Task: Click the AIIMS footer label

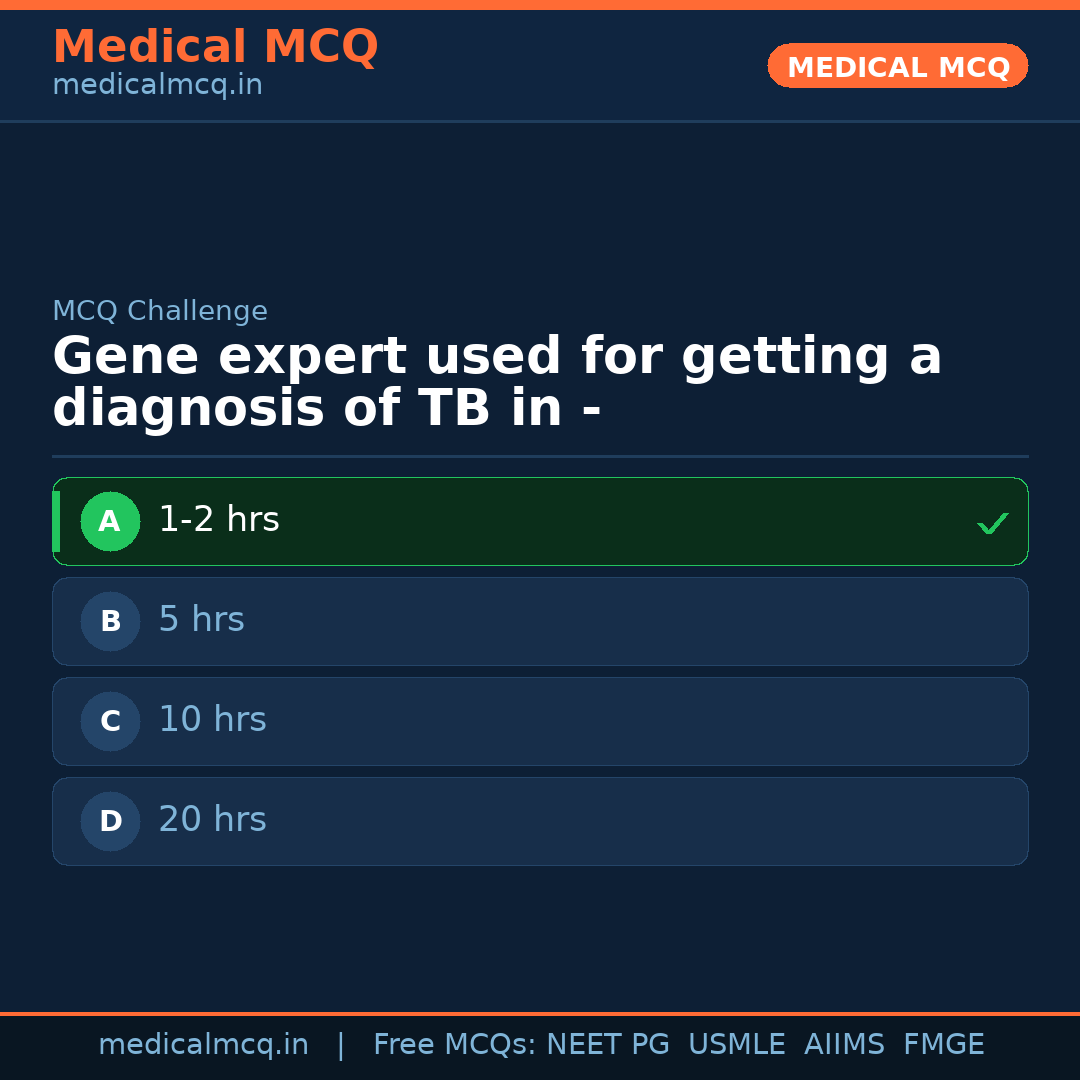Action: tap(844, 1045)
